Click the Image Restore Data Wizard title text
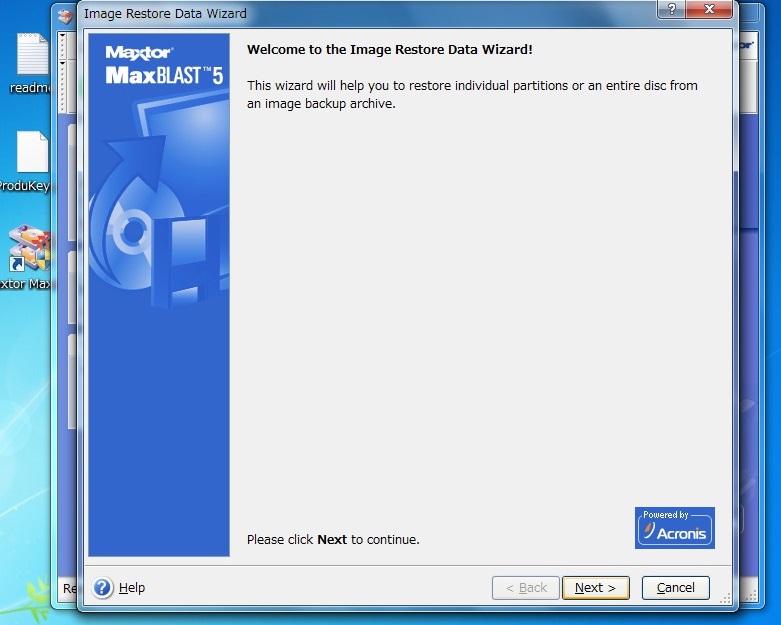 pos(165,14)
